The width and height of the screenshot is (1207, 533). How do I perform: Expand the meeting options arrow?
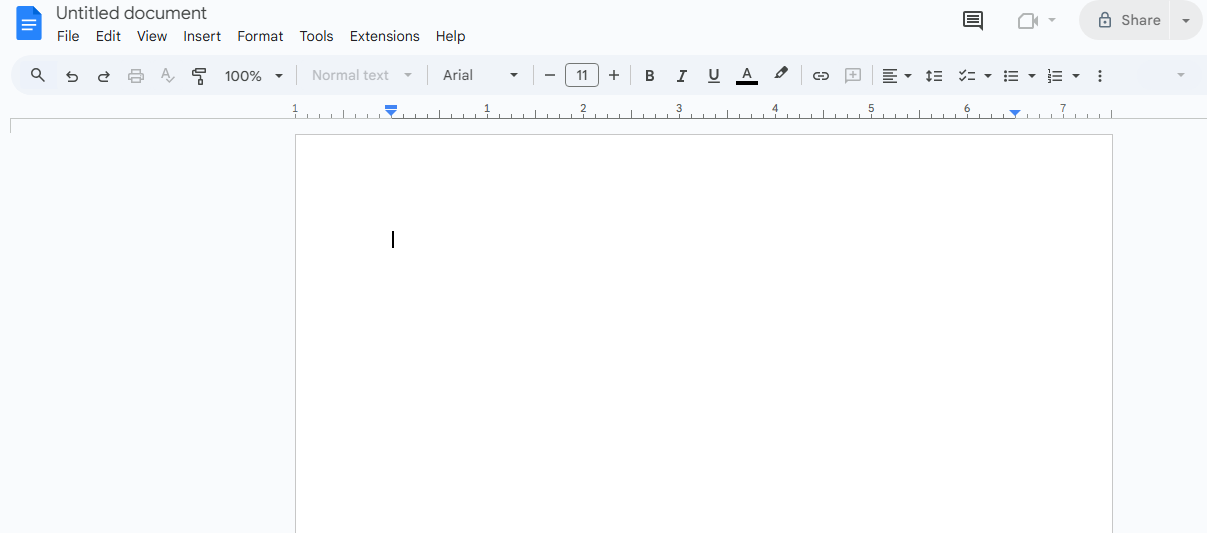coord(1052,21)
